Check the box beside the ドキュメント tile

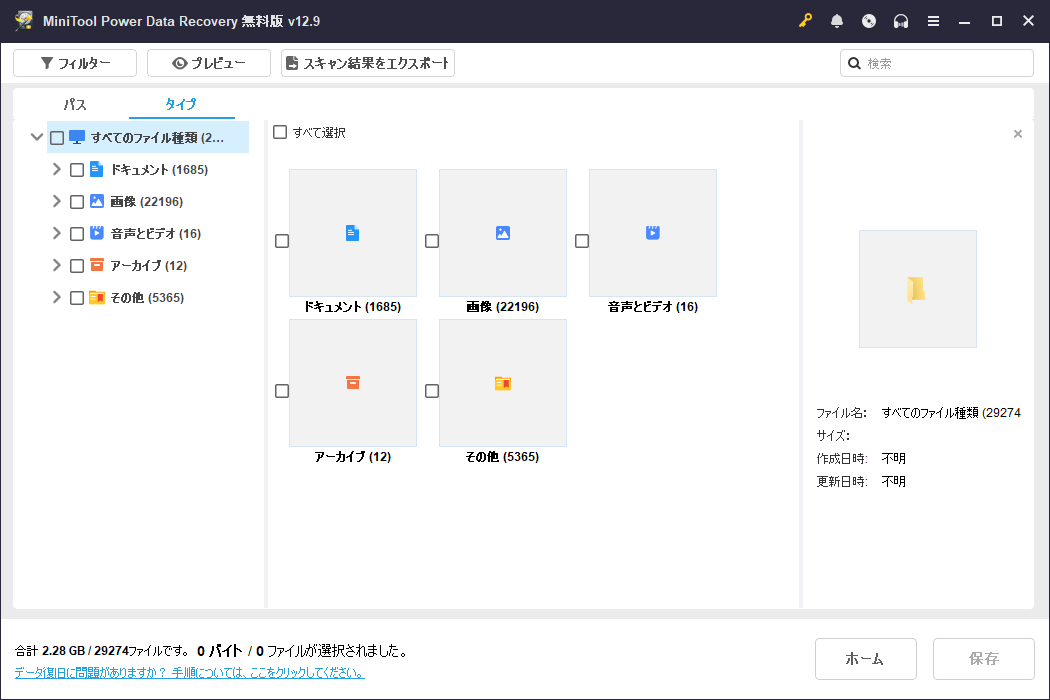tap(282, 240)
